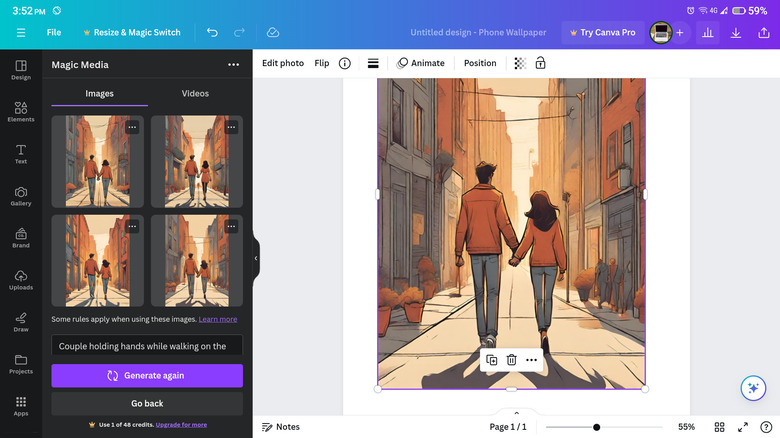
Task: Open the 55% zoom level menu
Action: coord(686,427)
